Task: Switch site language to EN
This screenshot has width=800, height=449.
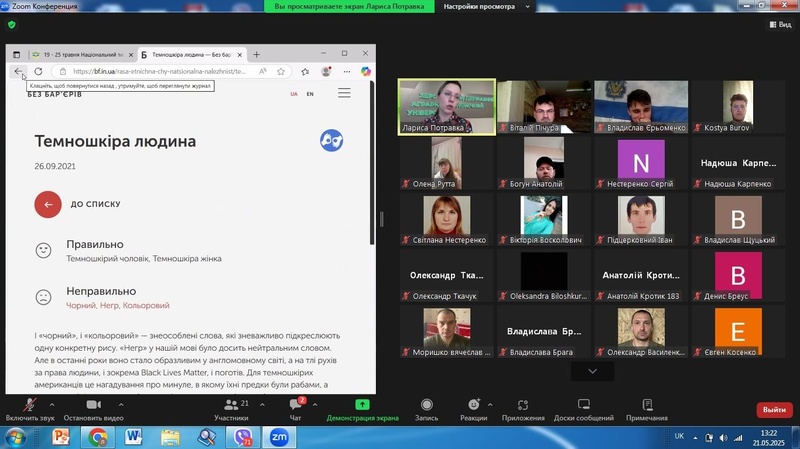Action: 310,94
